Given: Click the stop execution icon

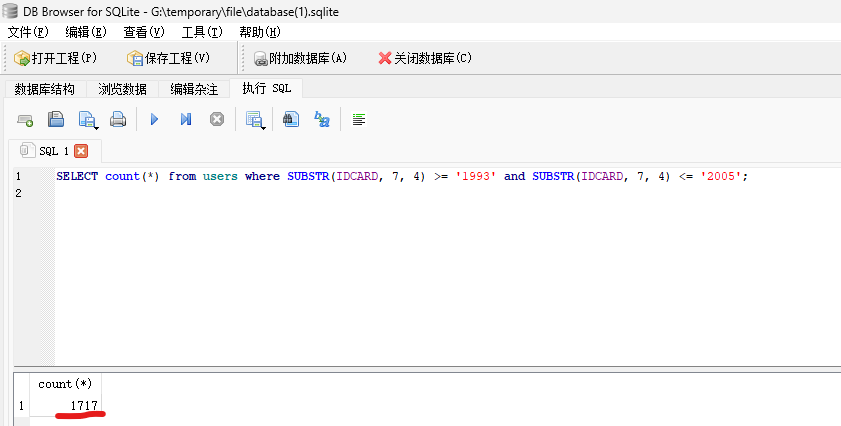Looking at the screenshot, I should tap(217, 119).
